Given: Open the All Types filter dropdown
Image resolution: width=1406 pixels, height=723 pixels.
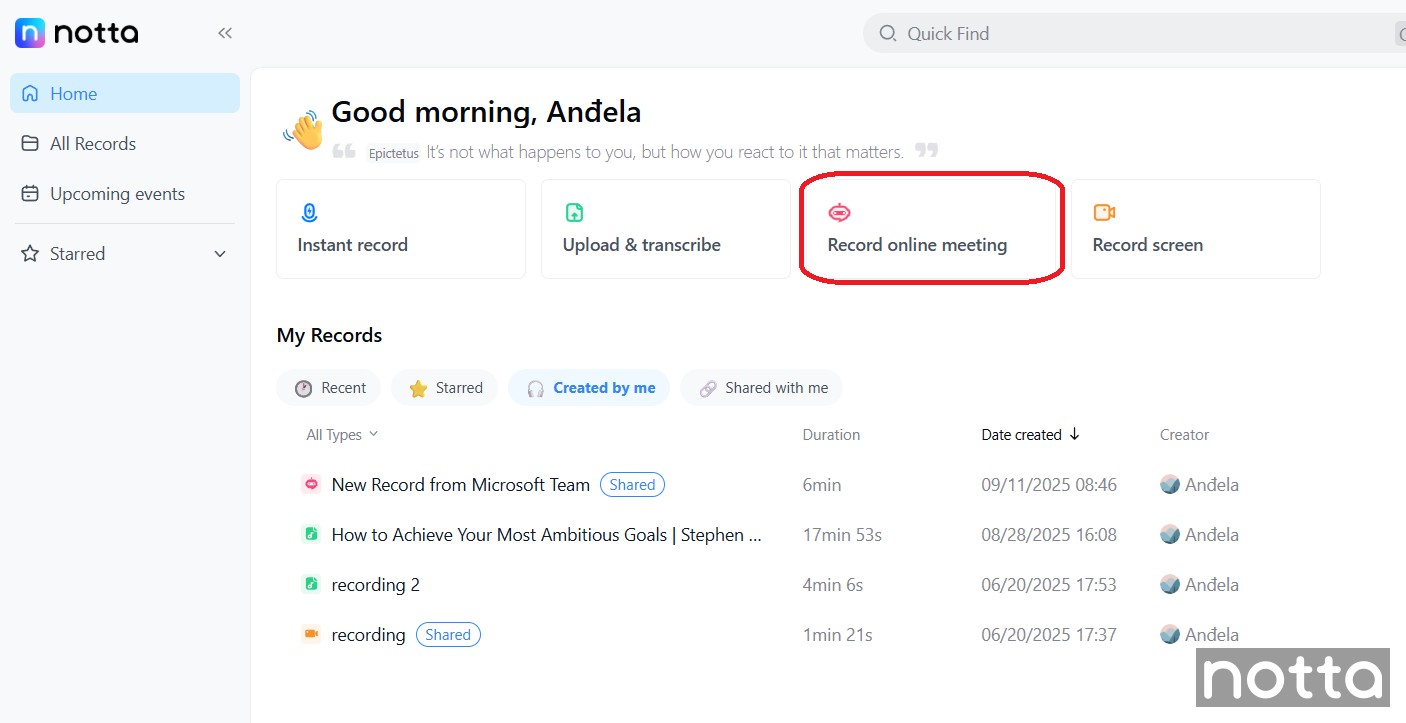Looking at the screenshot, I should (x=342, y=434).
